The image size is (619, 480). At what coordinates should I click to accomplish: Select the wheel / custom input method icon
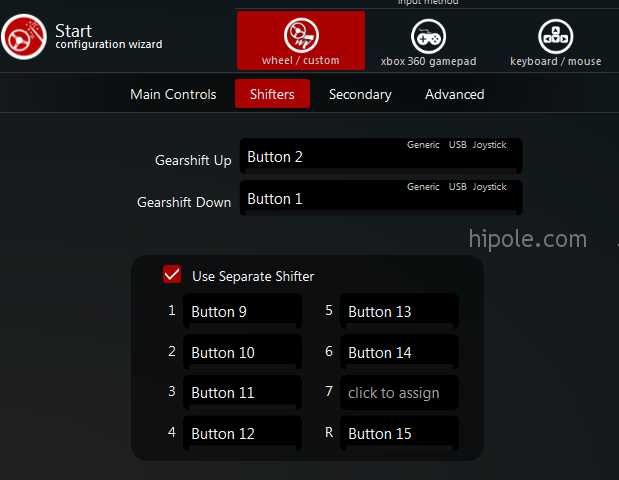pyautogui.click(x=301, y=35)
